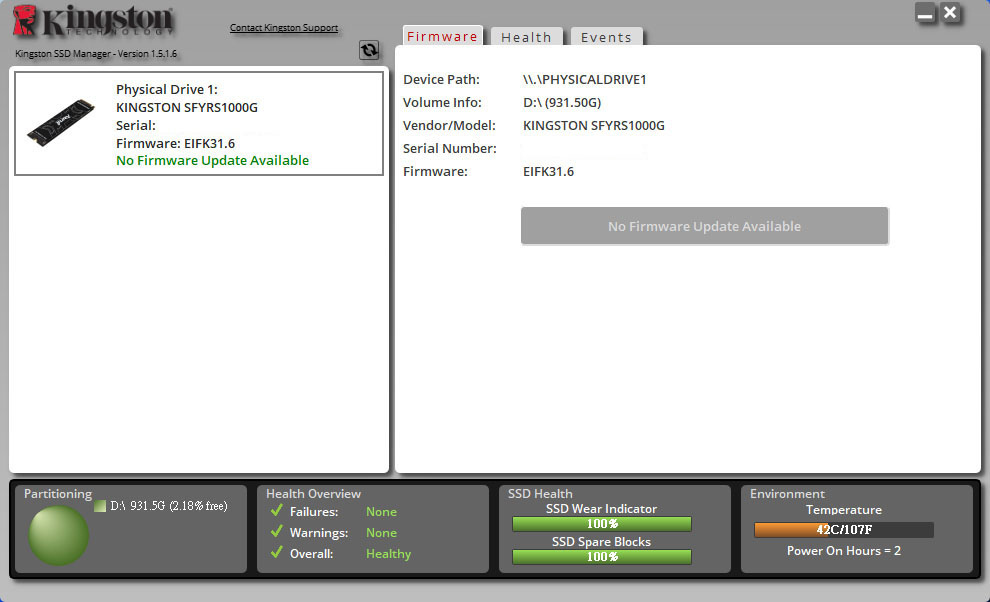Click the green No Firmware Update Available status
Viewport: 990px width, 602px height.
[213, 160]
